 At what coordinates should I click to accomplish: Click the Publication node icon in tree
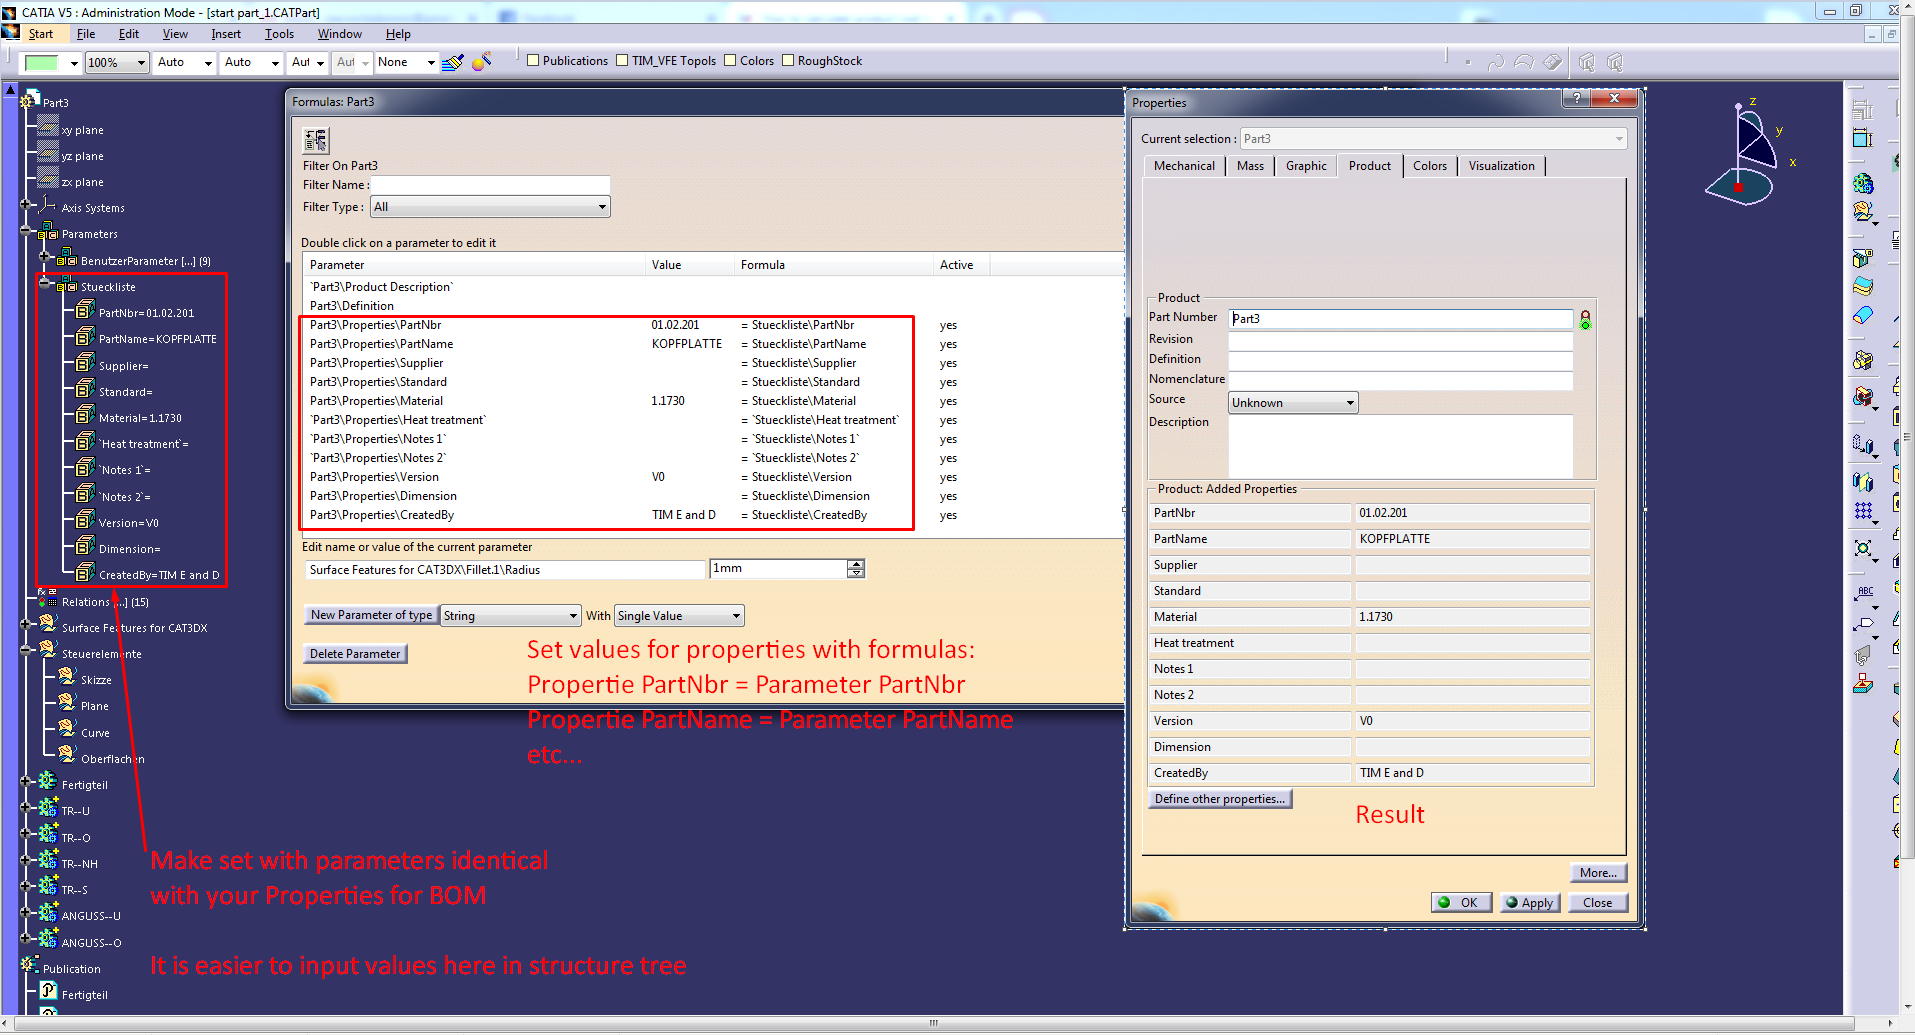coord(30,967)
